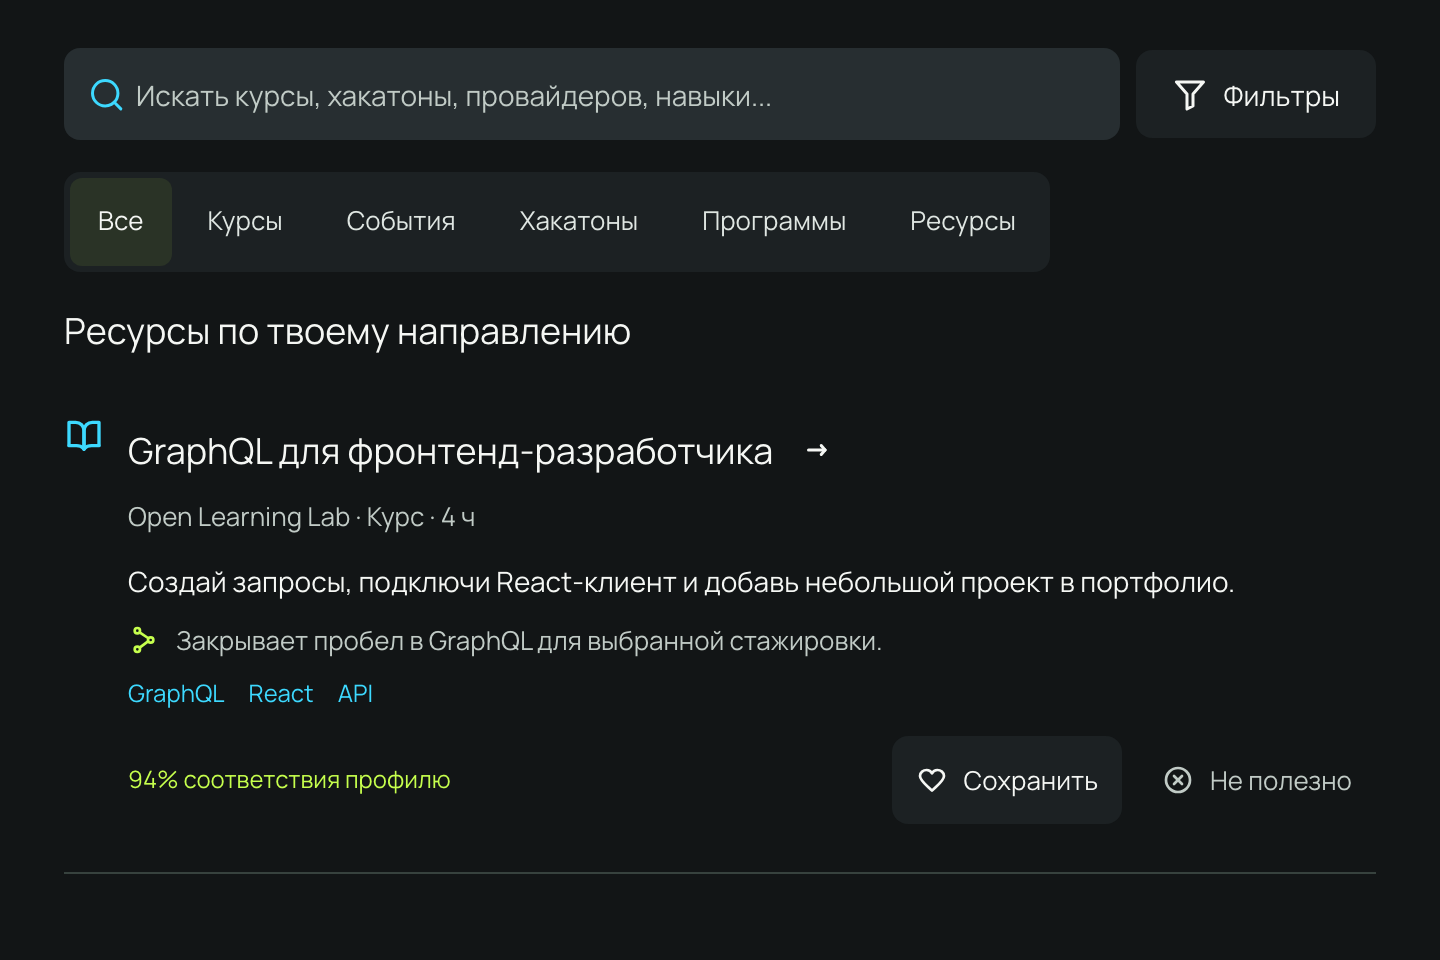Select the GraphQL tag

(x=176, y=694)
